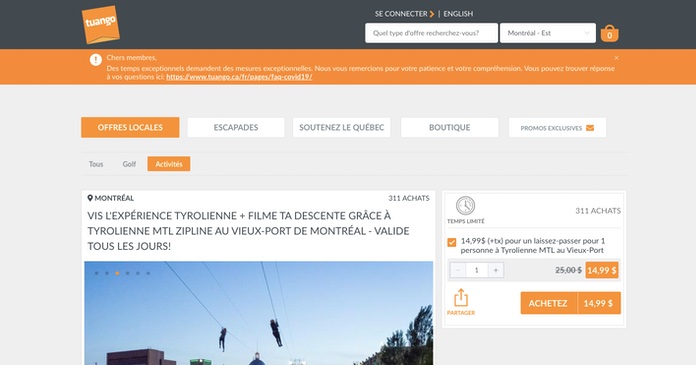Click Se connecter link
Image resolution: width=696 pixels, height=365 pixels.
401,14
